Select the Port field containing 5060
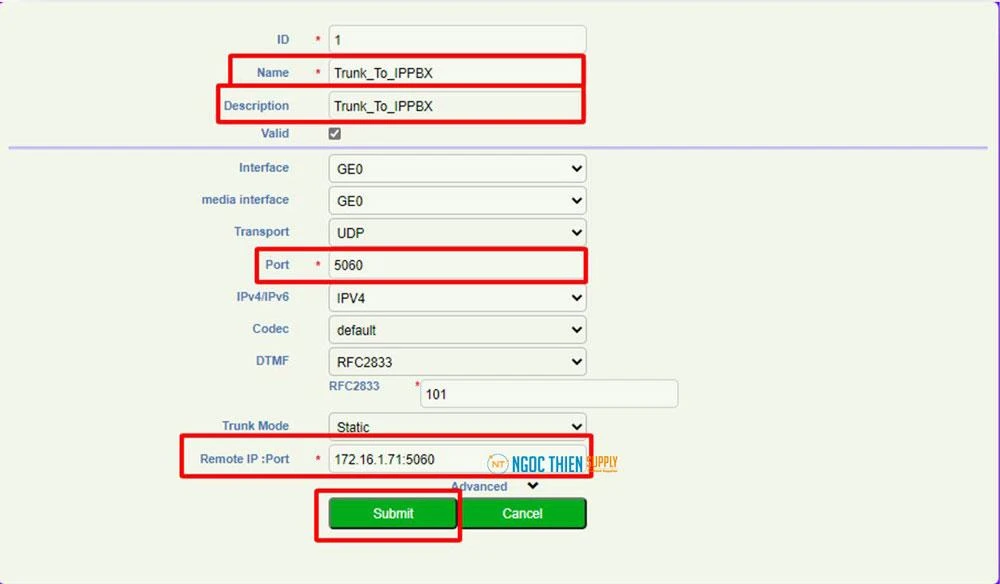The height and width of the screenshot is (584, 1000). tap(457, 266)
